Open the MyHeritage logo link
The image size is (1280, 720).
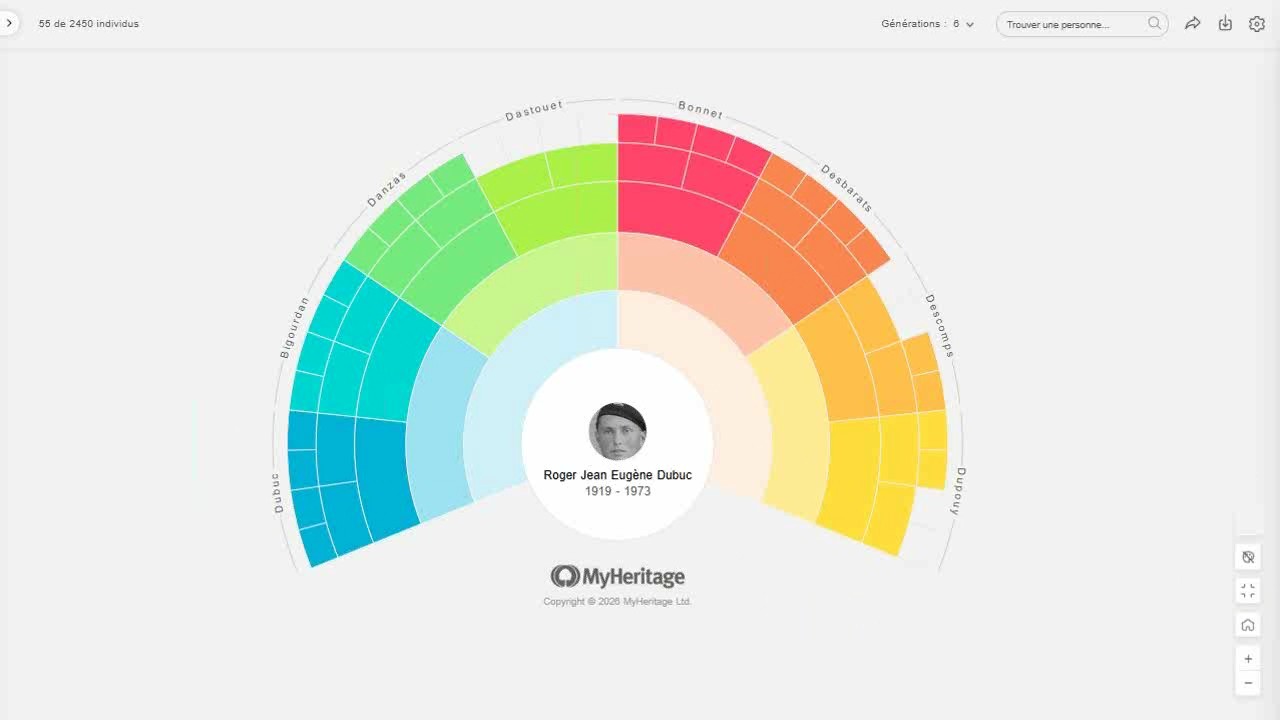coord(616,576)
